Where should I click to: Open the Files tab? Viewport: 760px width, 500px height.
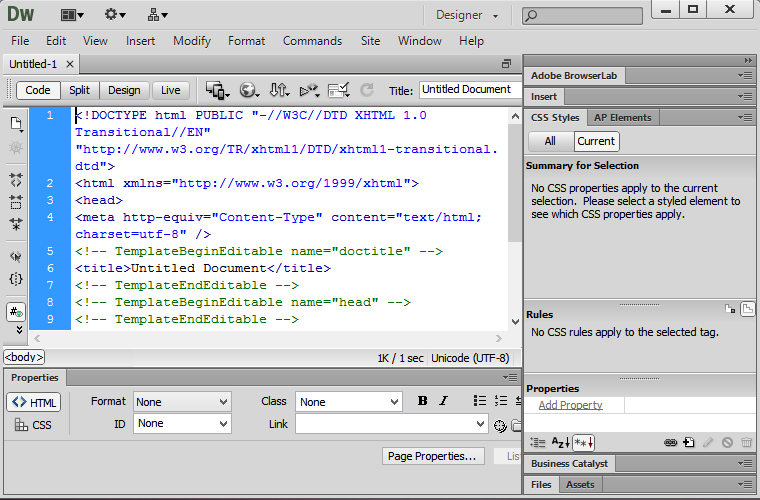click(541, 484)
